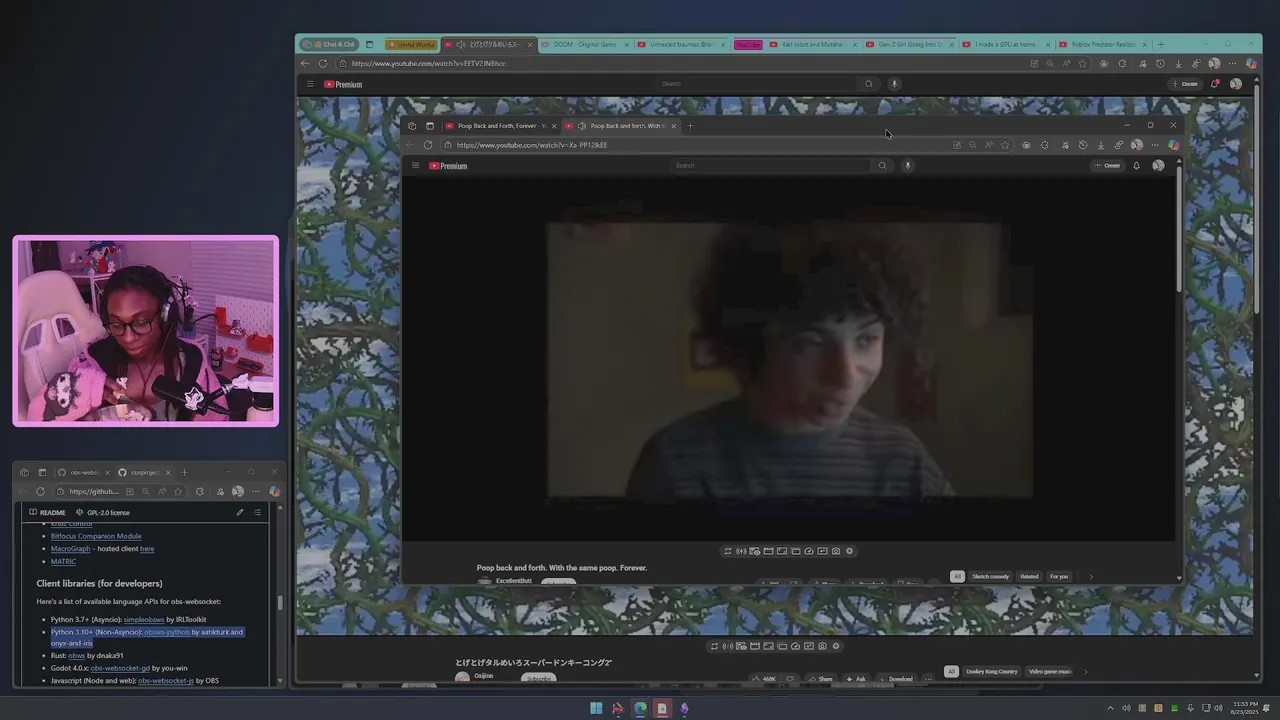1280x720 pixels.
Task: Click the ExcellentButt channel name
Action: (514, 581)
